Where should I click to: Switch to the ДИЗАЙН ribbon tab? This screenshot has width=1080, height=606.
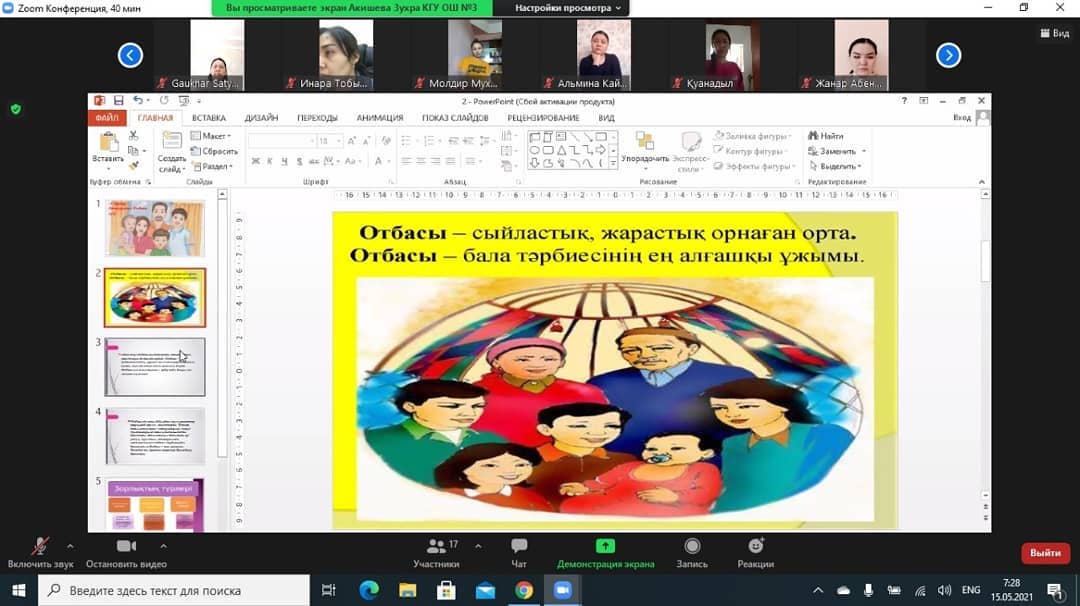pos(261,118)
